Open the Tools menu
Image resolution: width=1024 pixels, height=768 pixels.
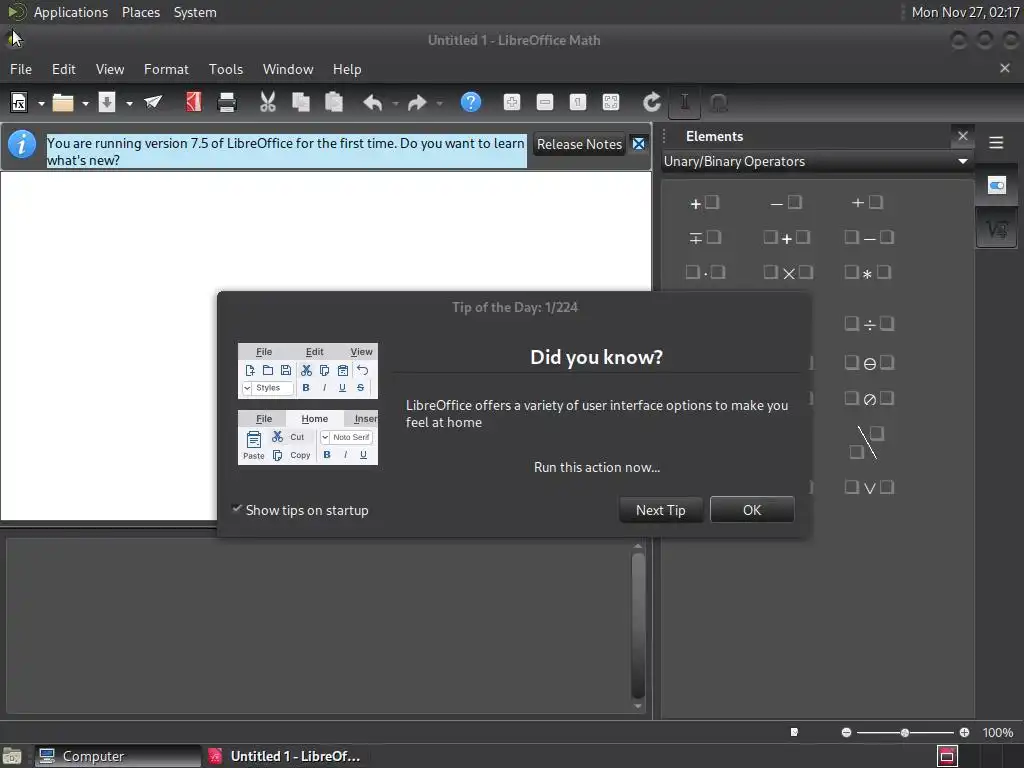(226, 69)
